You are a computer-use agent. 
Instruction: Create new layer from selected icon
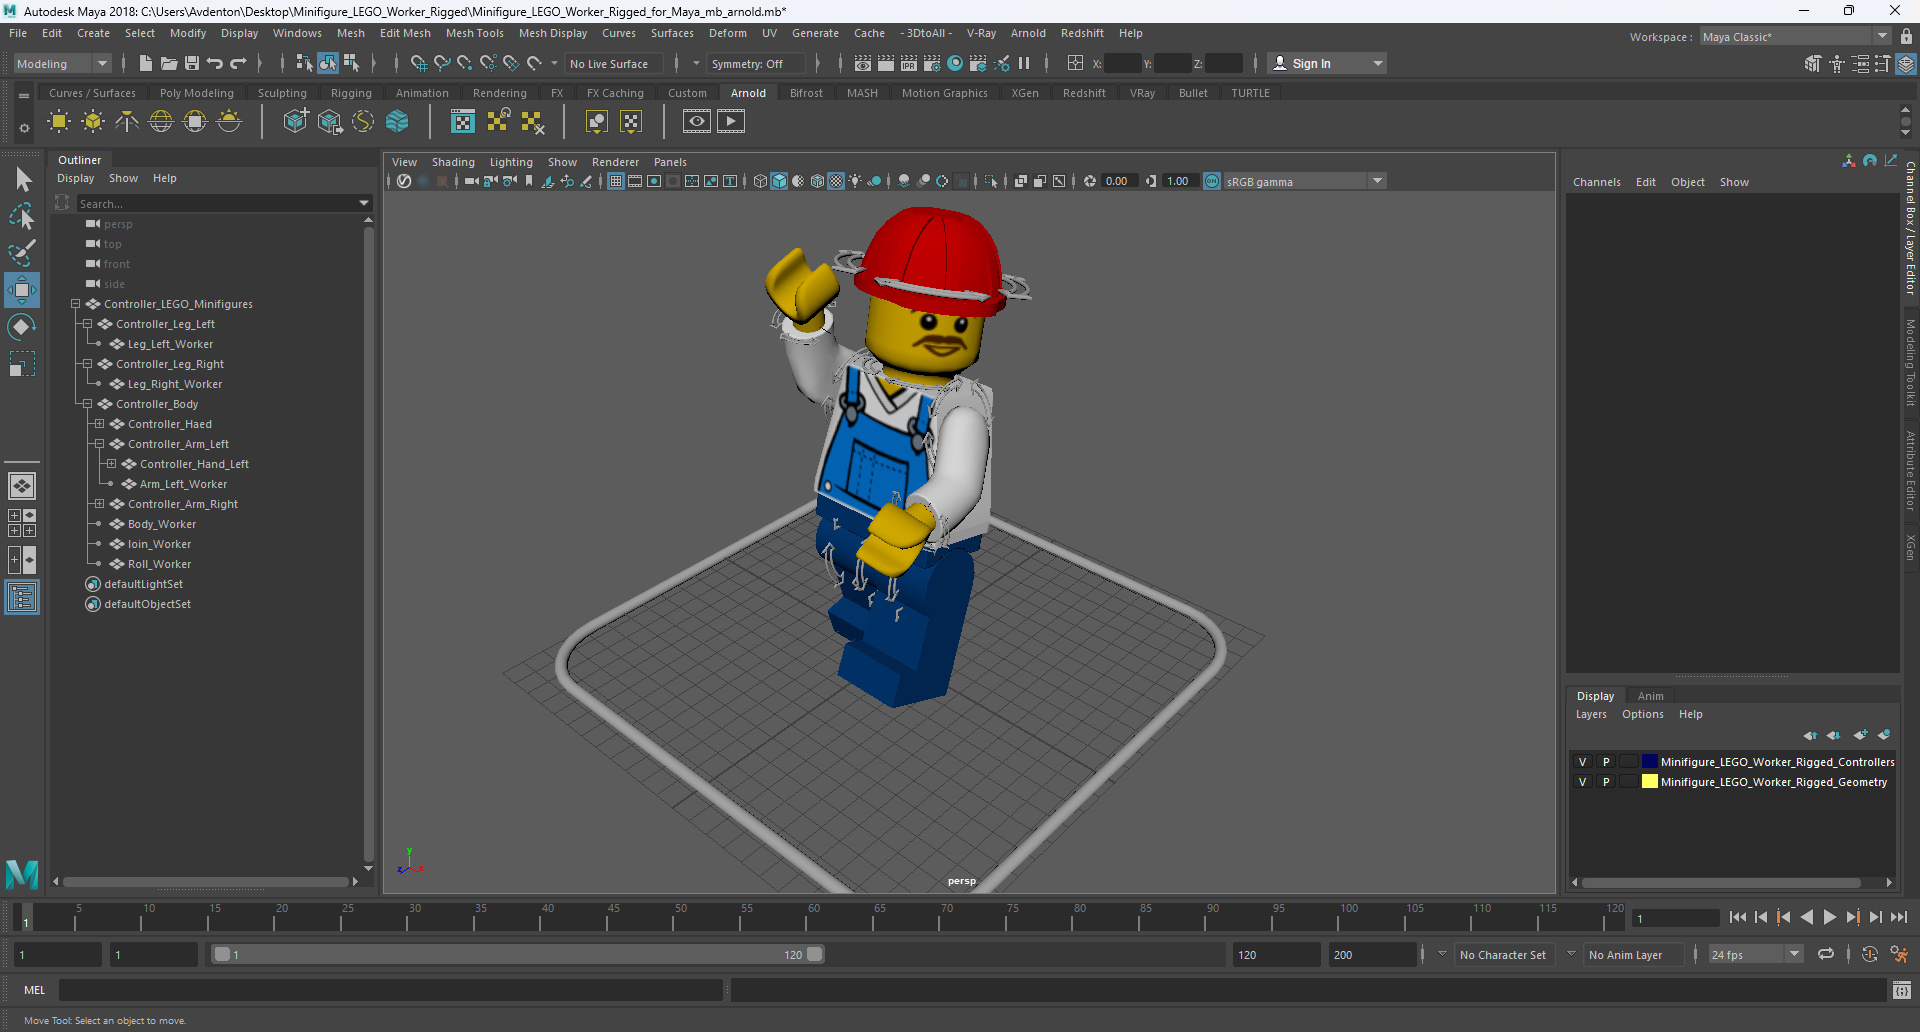pyautogui.click(x=1884, y=735)
